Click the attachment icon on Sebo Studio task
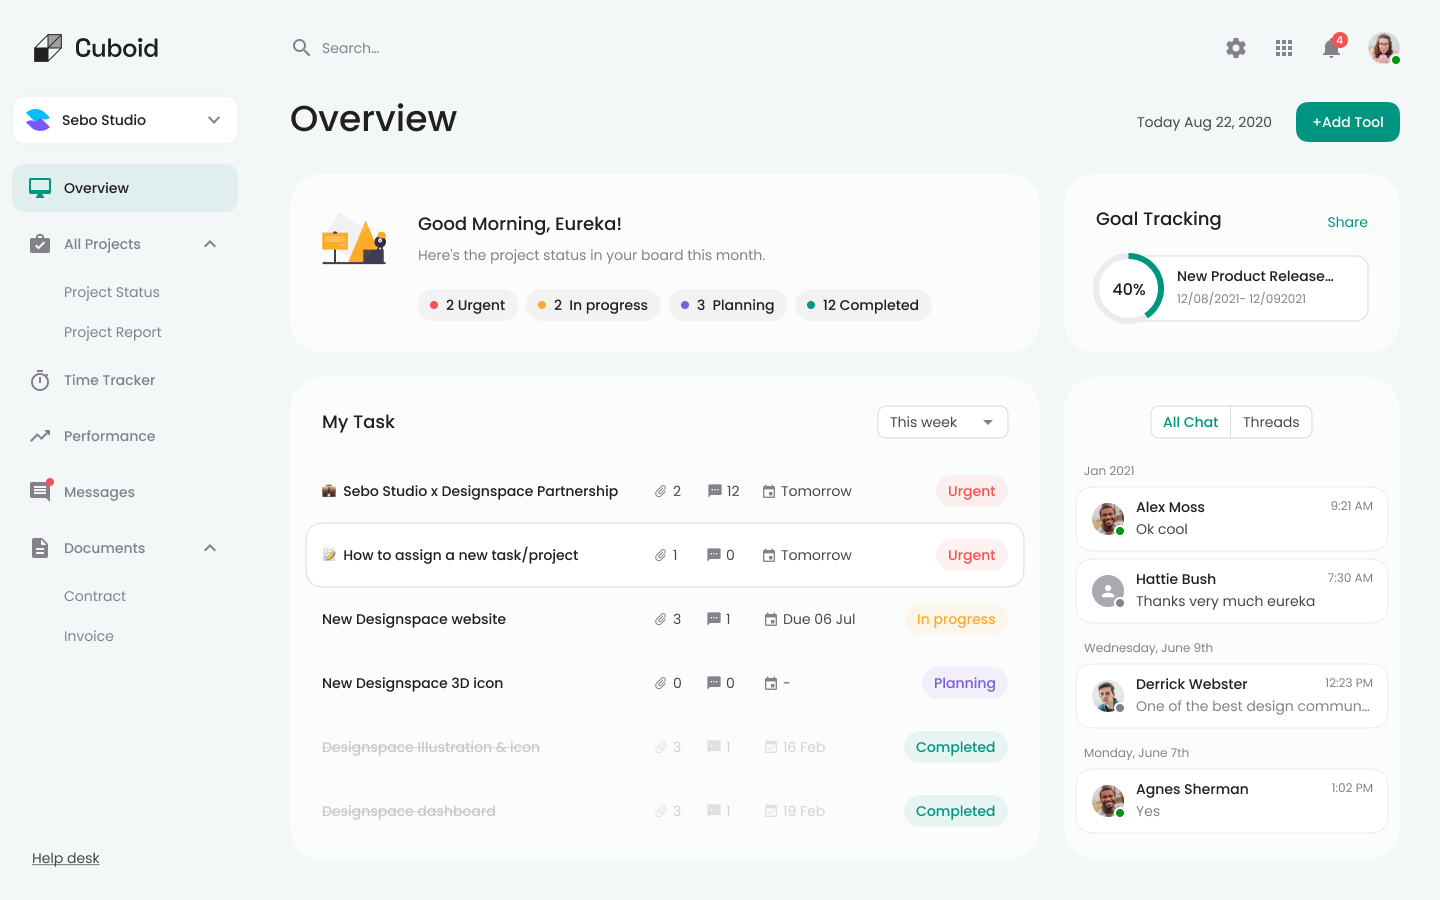 pyautogui.click(x=660, y=492)
